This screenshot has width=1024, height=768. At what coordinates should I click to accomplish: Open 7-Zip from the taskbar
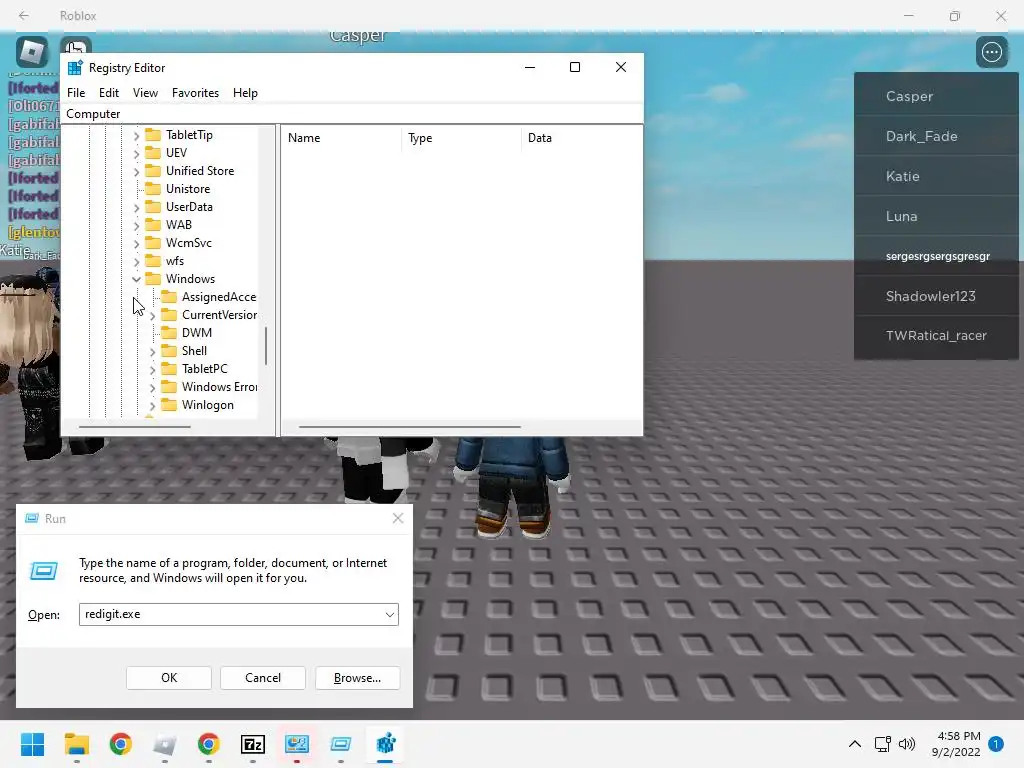pyautogui.click(x=253, y=744)
